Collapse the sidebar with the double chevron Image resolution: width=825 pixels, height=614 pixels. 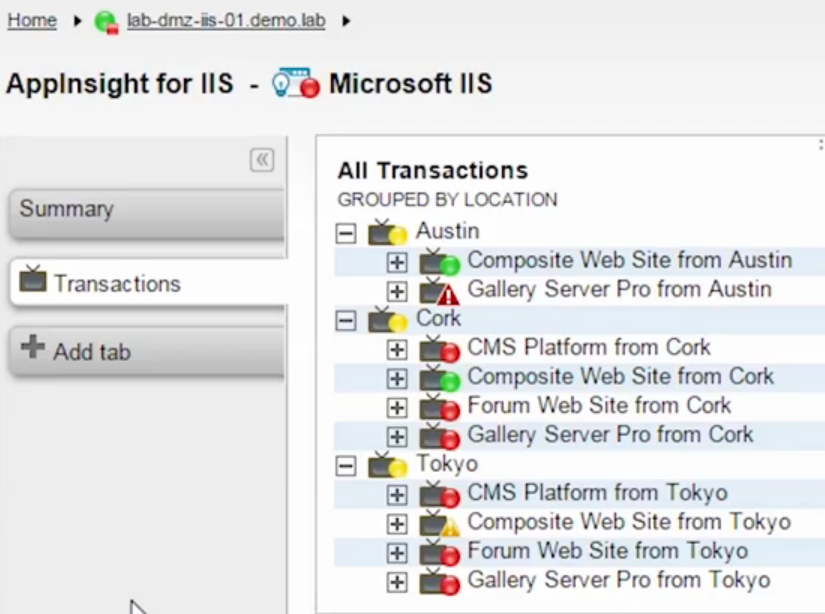[262, 160]
